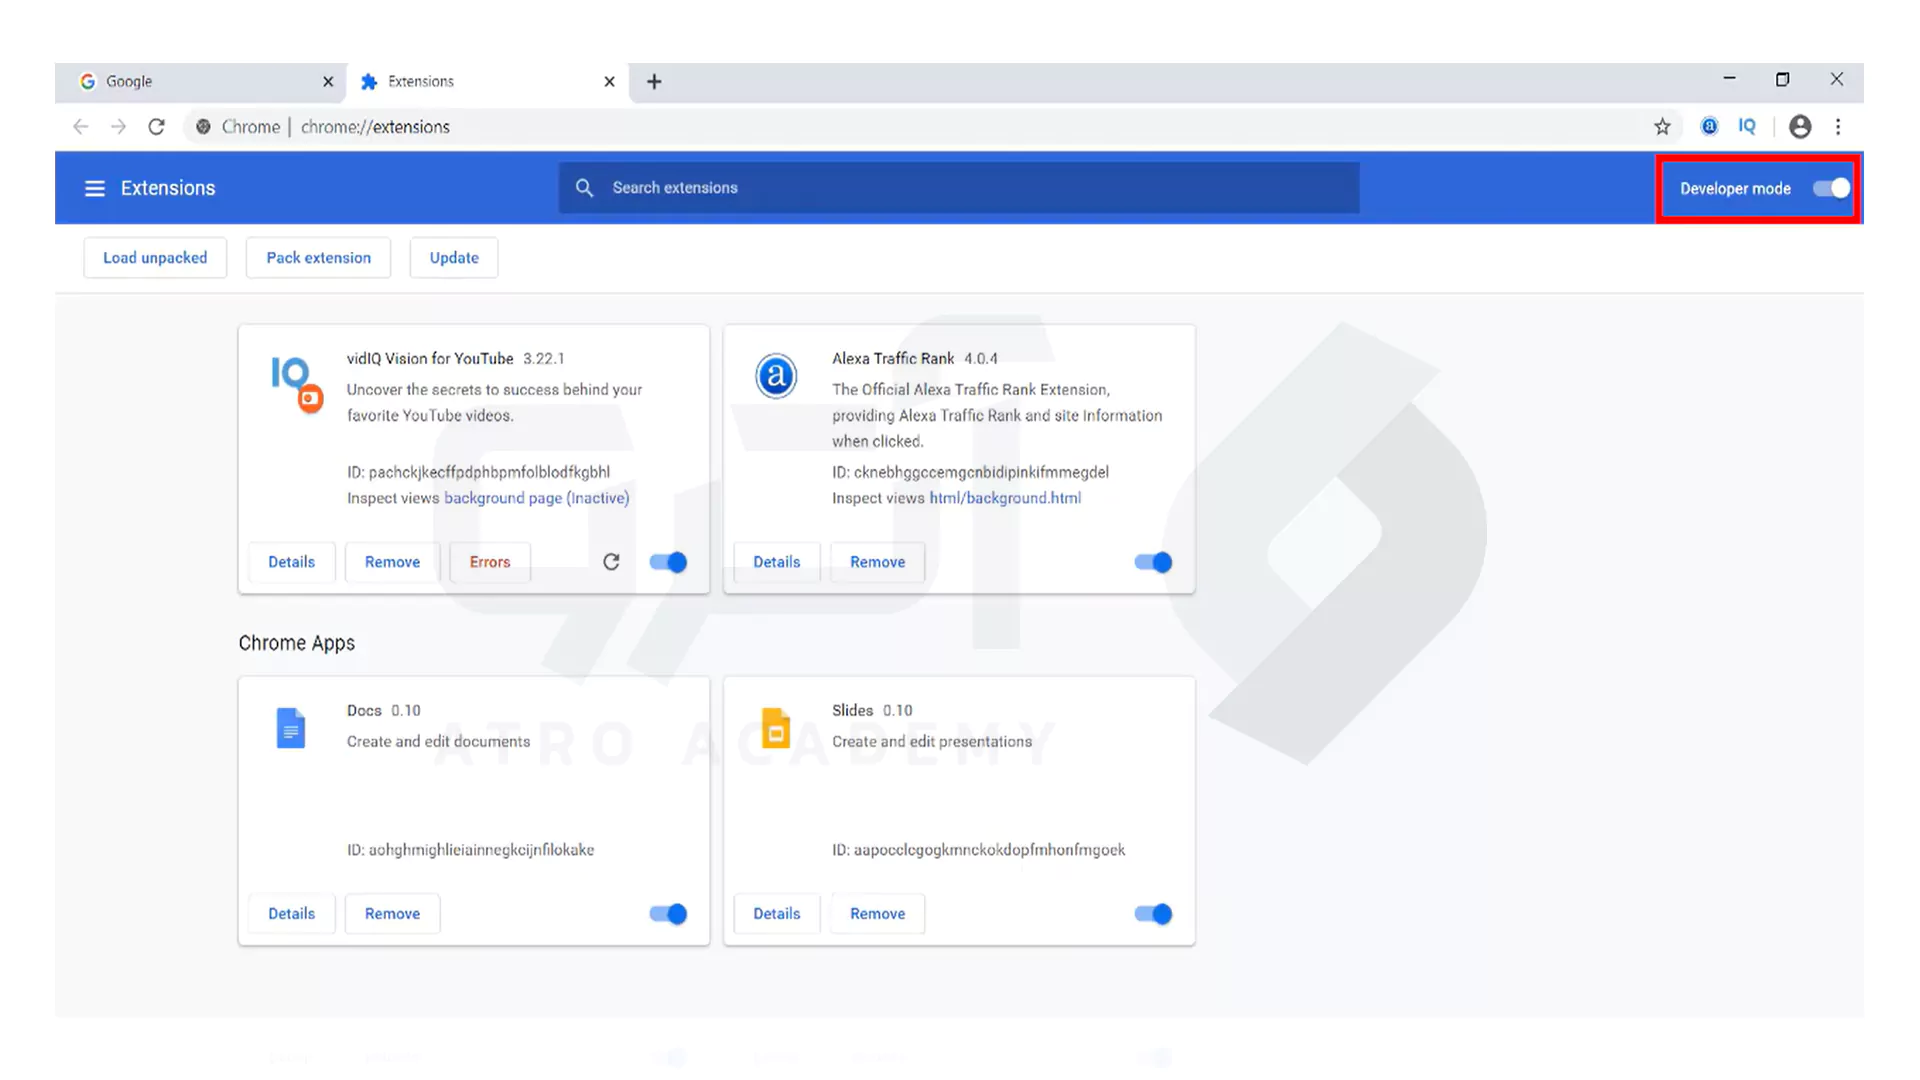The height and width of the screenshot is (1080, 1920).
Task: Select the vidIQ extension ID text
Action: (x=478, y=472)
